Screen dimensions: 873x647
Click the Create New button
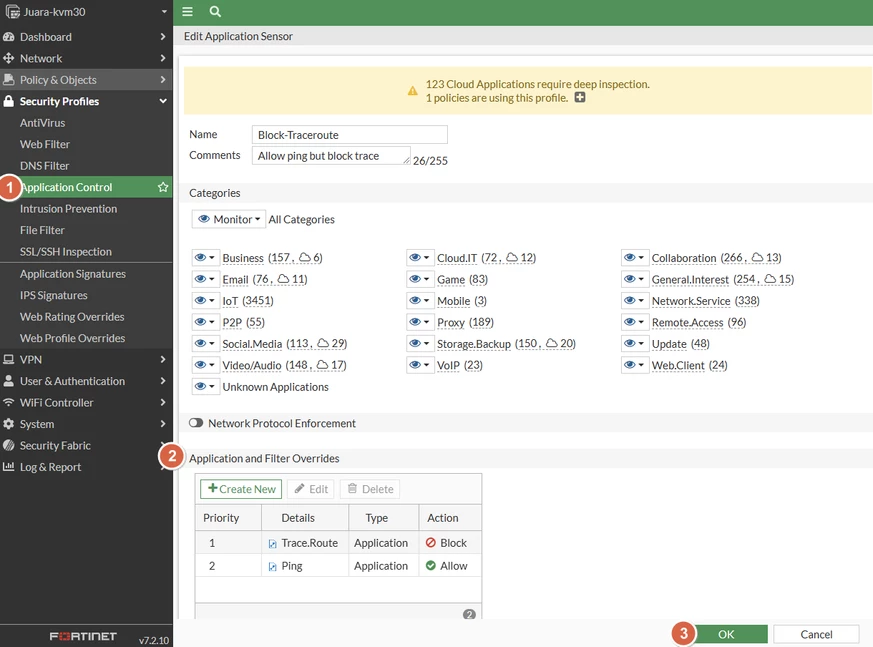[x=241, y=489]
